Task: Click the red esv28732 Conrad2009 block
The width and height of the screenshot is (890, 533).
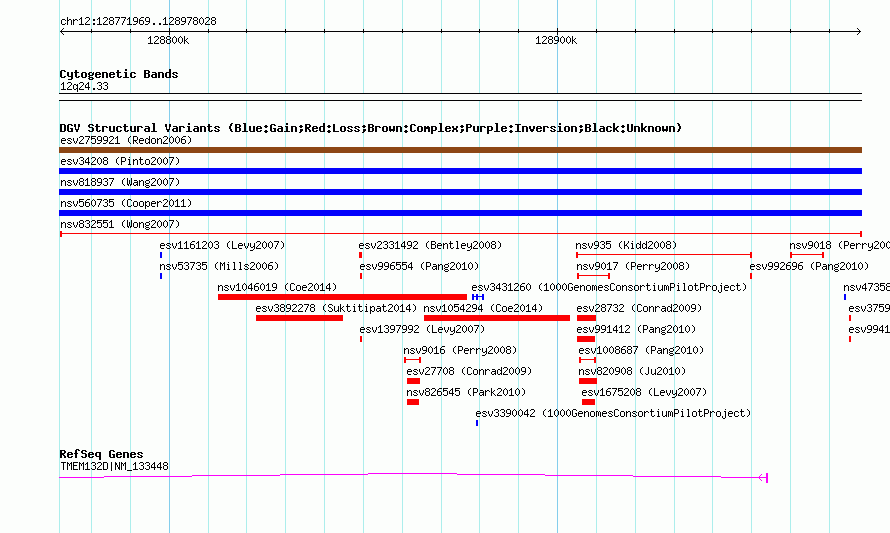Action: click(586, 318)
